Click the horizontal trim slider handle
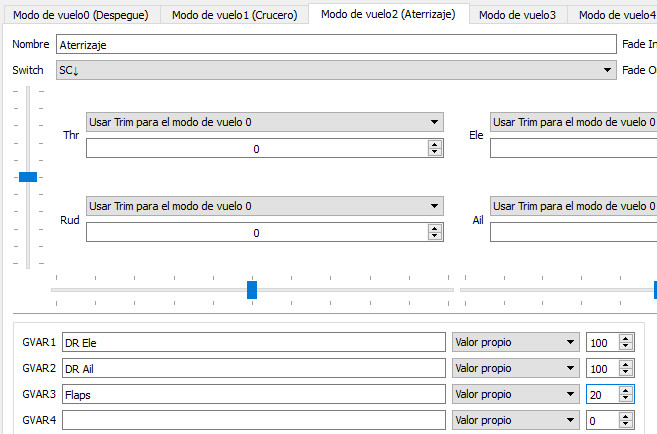 click(252, 289)
